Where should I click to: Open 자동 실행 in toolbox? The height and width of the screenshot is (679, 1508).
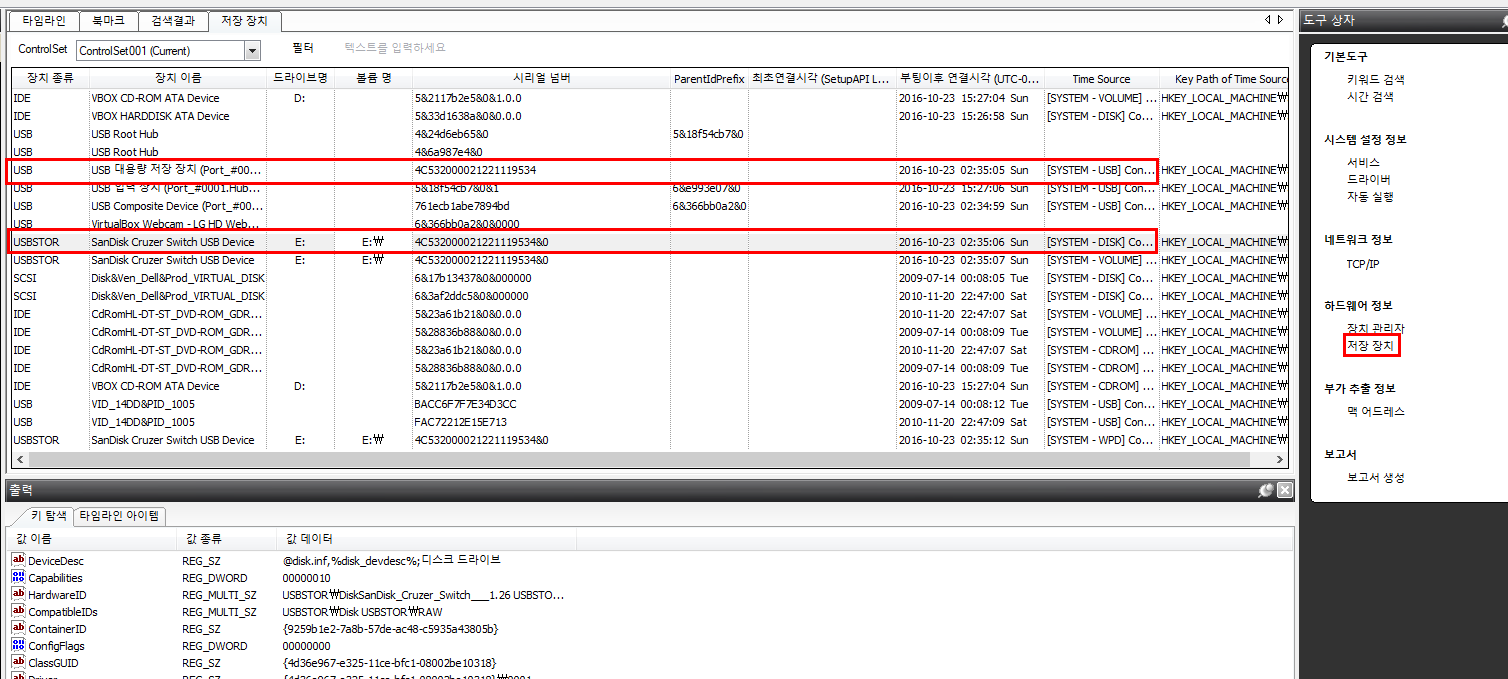(1370, 196)
